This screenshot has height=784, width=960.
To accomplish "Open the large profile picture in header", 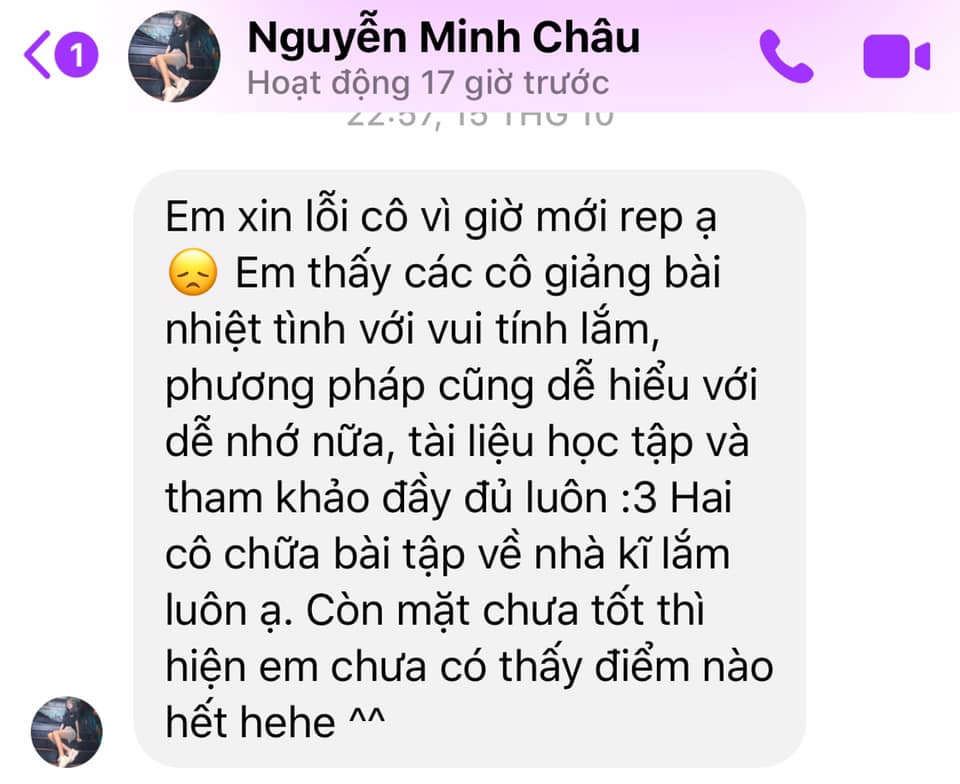I will [174, 56].
